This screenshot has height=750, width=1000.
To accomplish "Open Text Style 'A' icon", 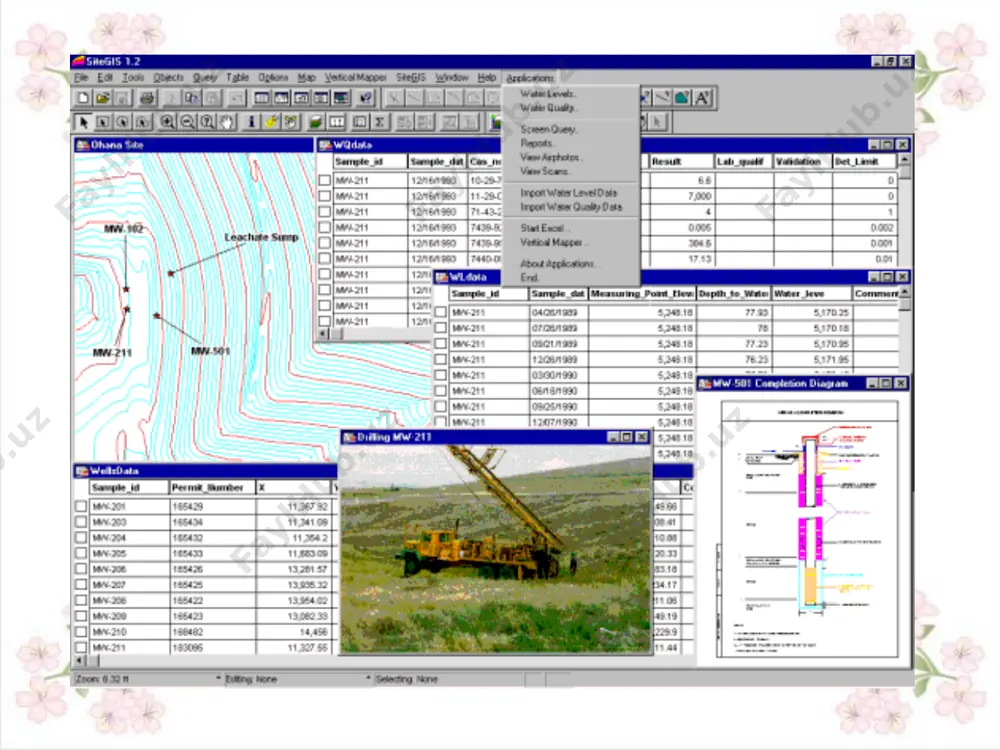I will click(x=703, y=98).
